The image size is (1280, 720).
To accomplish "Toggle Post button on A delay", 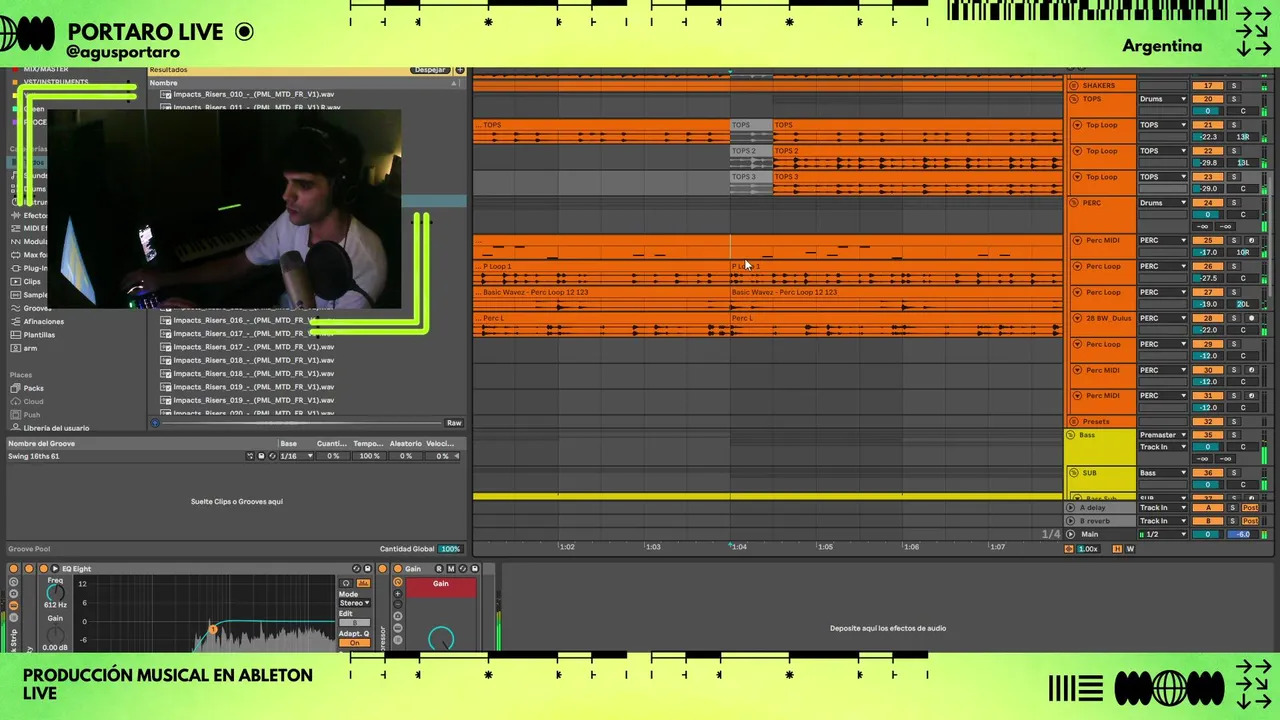I will 1250,508.
